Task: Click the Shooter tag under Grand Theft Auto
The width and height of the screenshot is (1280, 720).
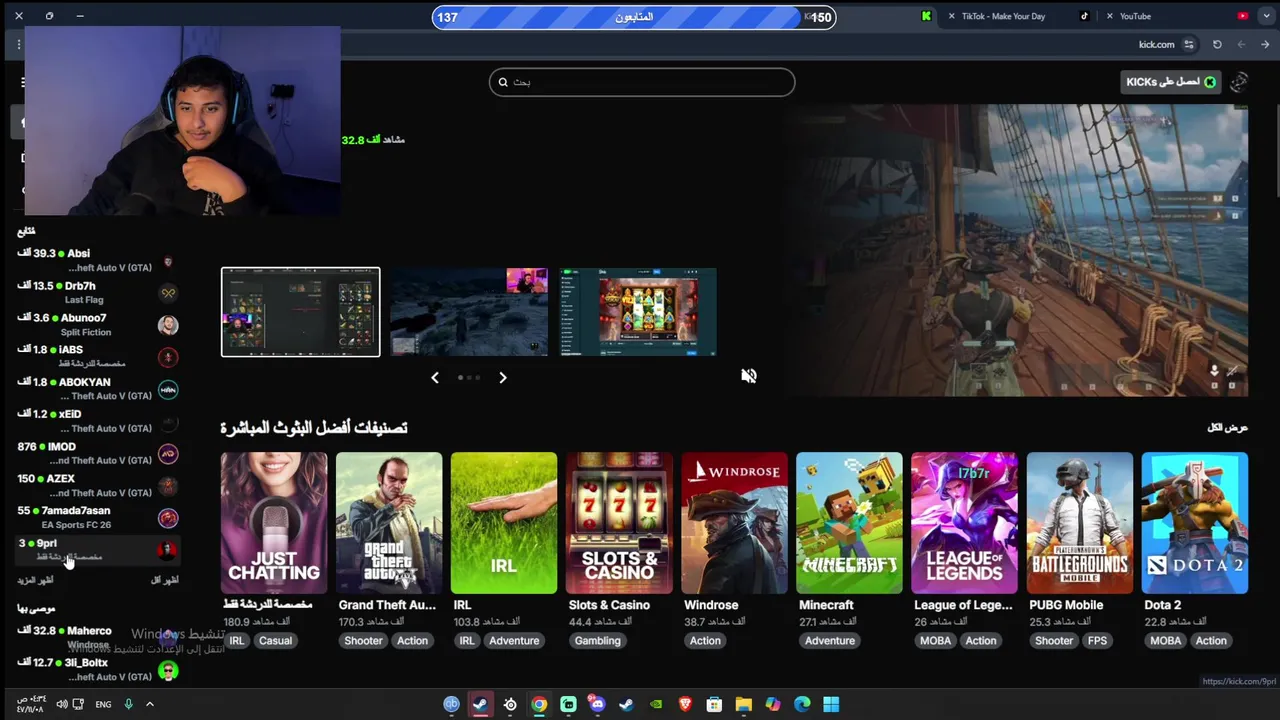Action: coord(363,641)
